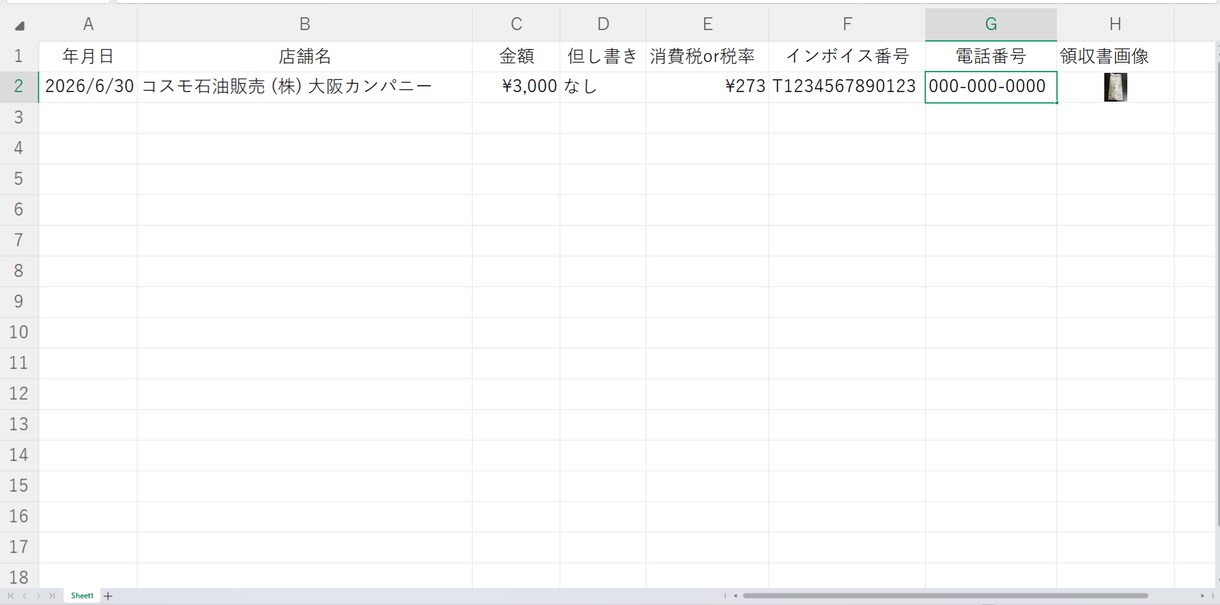Click the 金額 header cell
The height and width of the screenshot is (605, 1220).
[x=516, y=56]
